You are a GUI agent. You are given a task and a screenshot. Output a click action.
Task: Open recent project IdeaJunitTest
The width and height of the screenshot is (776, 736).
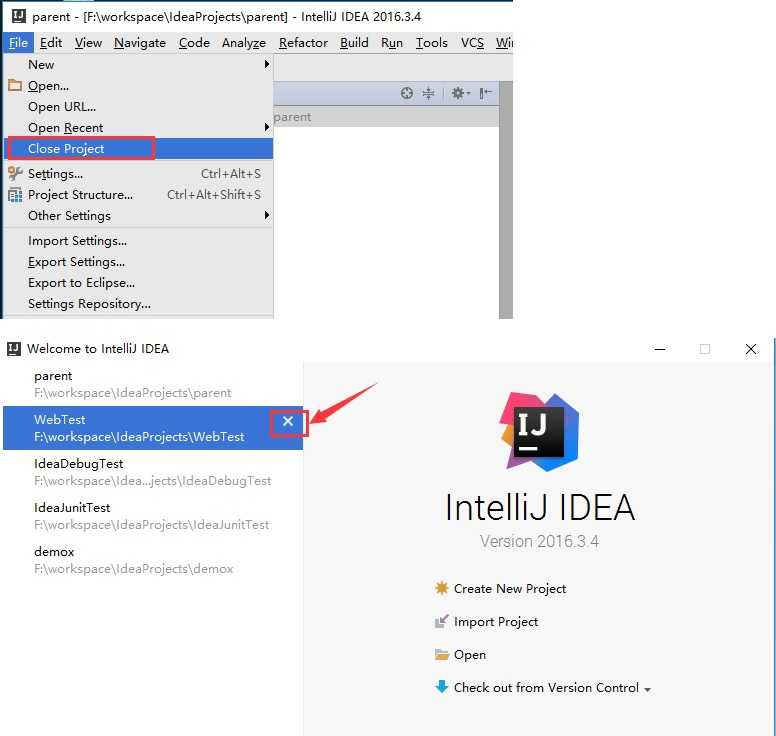(153, 516)
